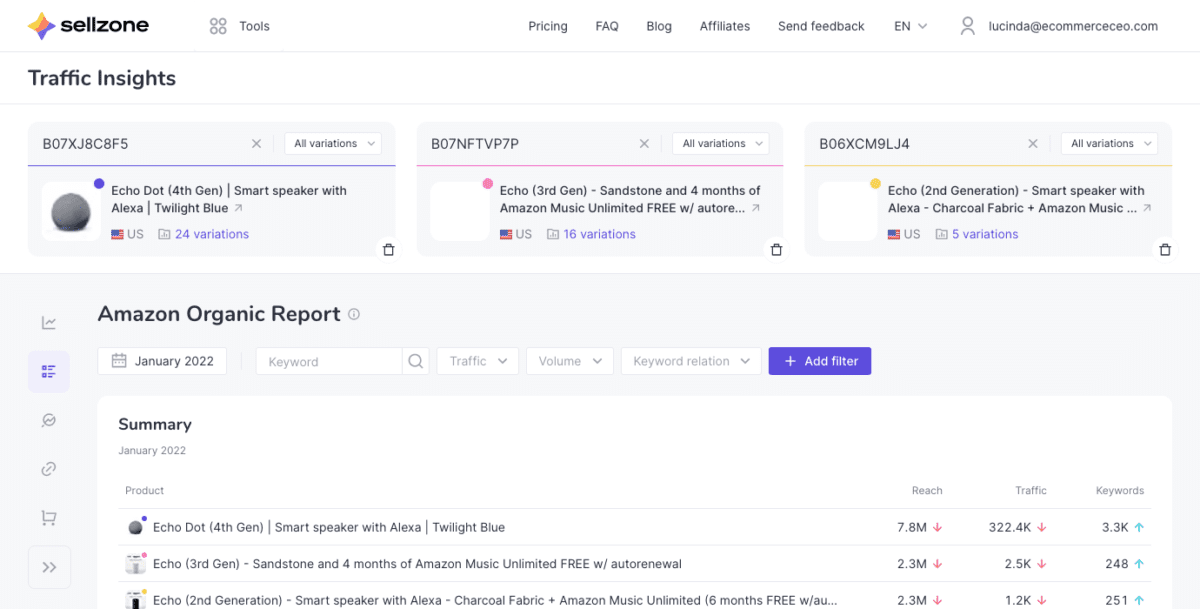Open user account lucinda@ecommerceceo.com
This screenshot has width=1200, height=609.
click(x=1073, y=26)
